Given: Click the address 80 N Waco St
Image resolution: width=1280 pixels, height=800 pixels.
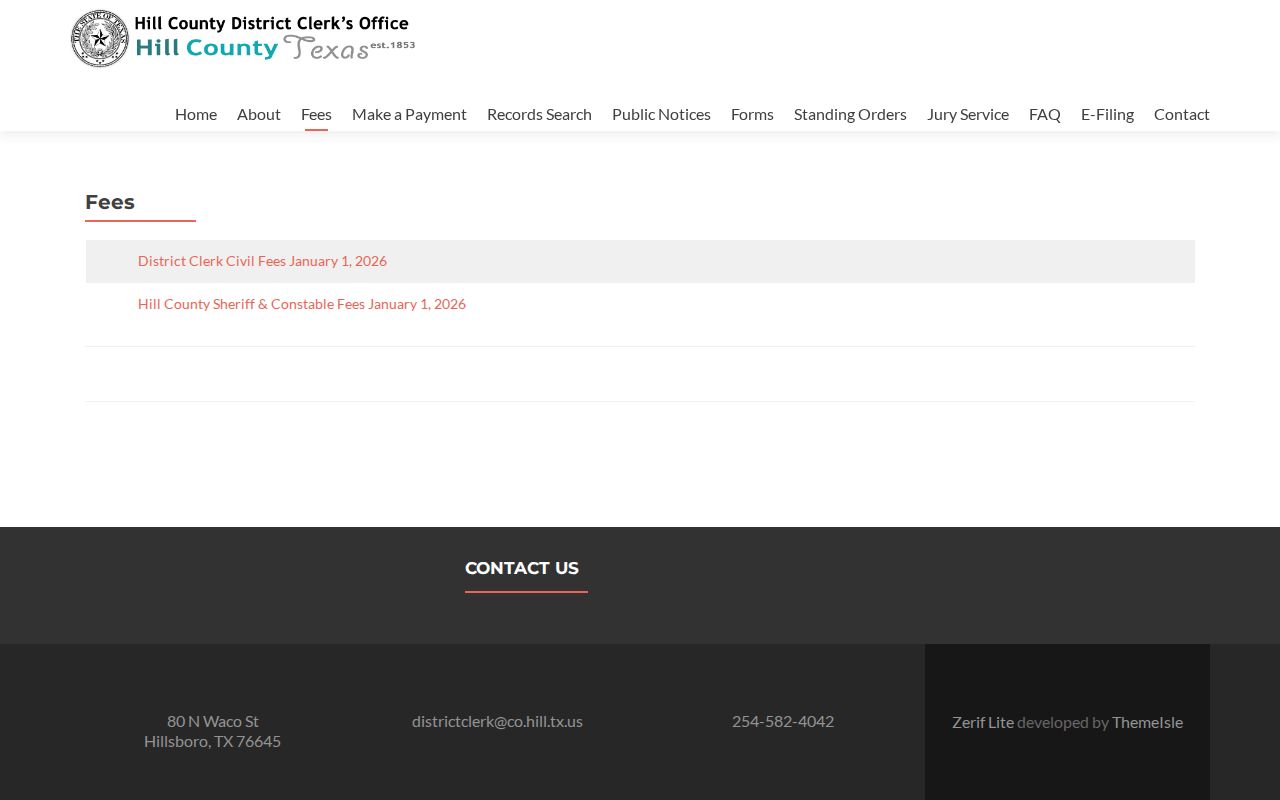Looking at the screenshot, I should [213, 721].
